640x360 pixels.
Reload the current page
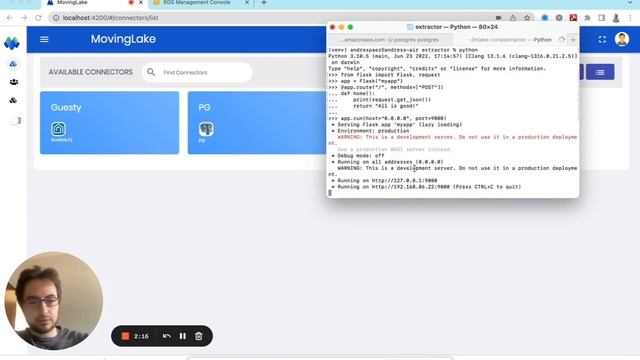(38, 18)
